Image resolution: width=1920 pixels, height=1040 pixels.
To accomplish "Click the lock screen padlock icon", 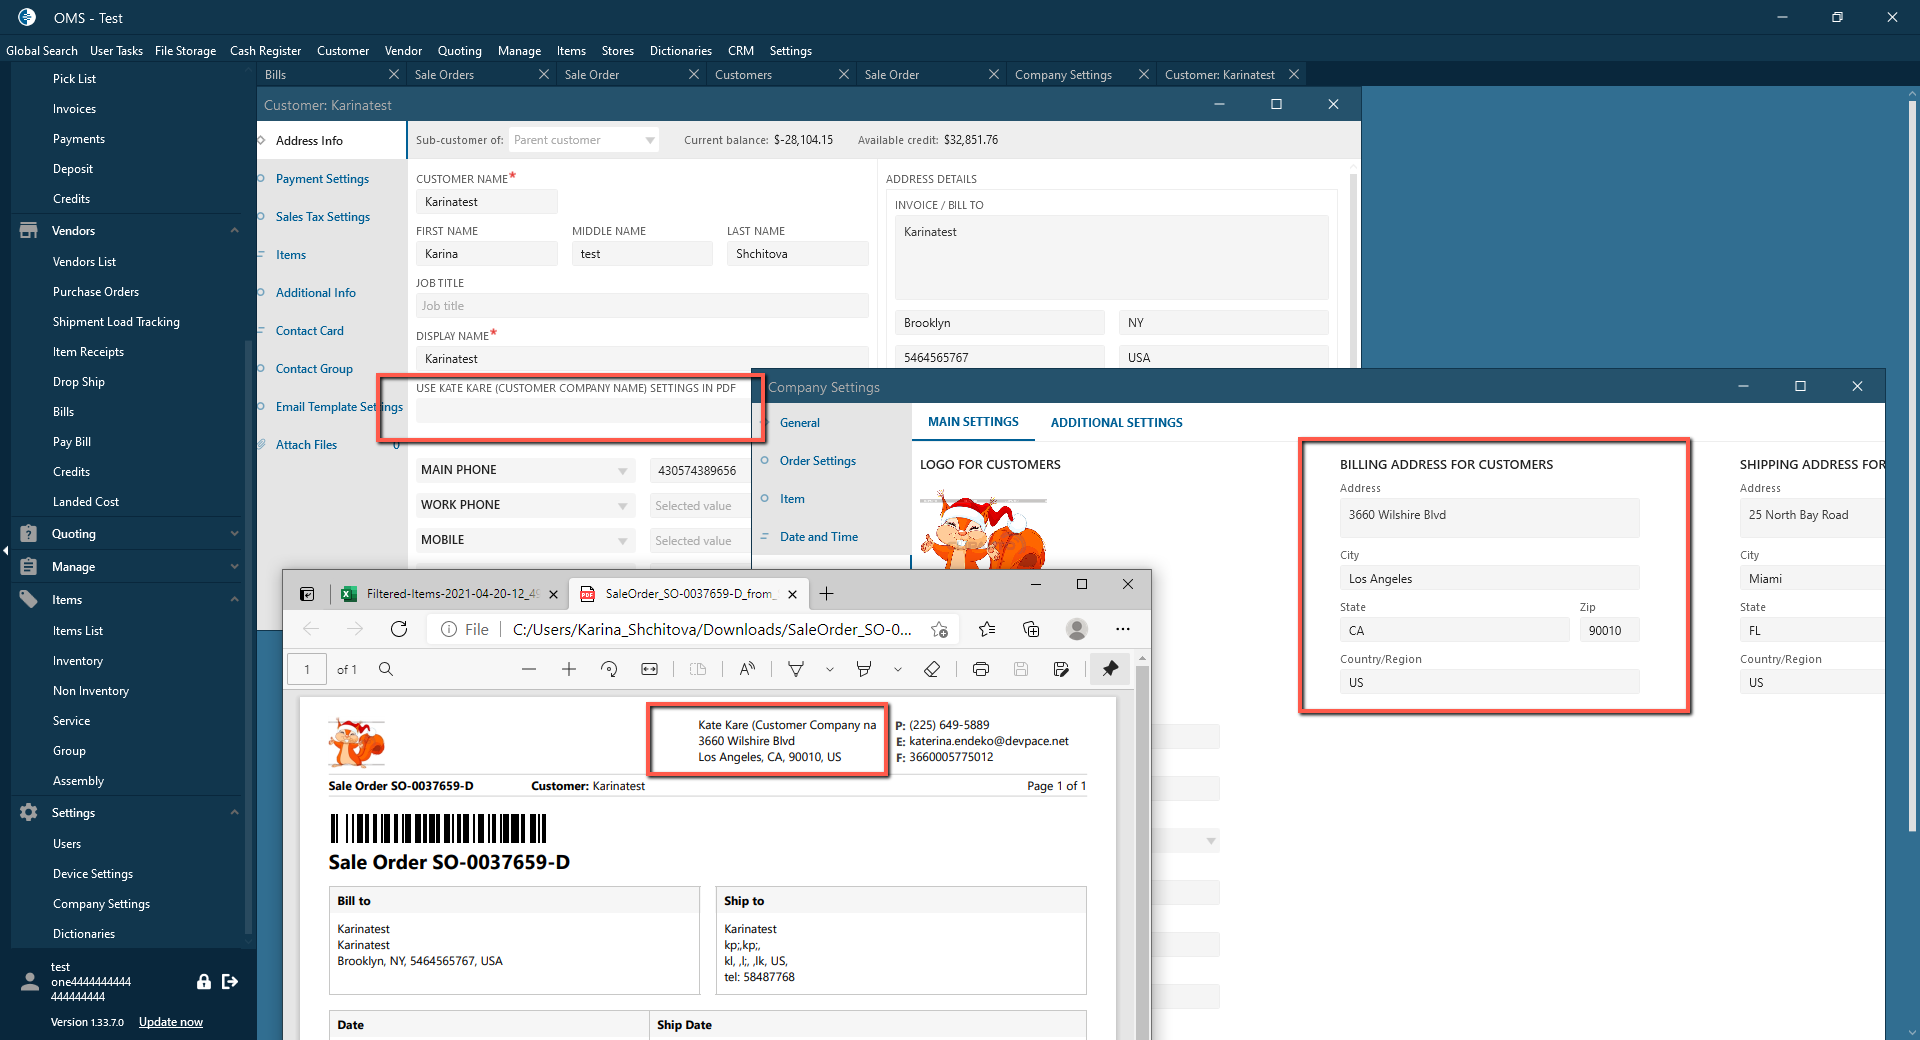I will [x=204, y=982].
